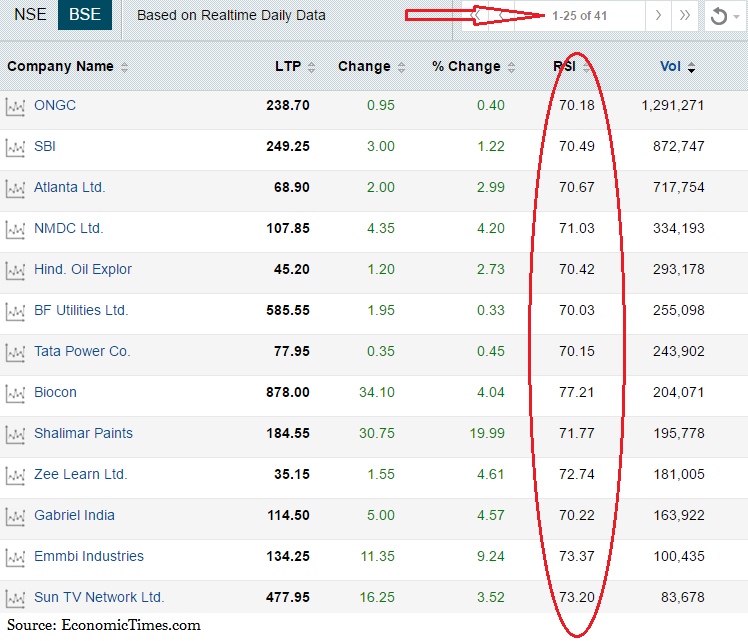The height and width of the screenshot is (641, 748).
Task: Select the ONGC LTP value 238.70
Action: tap(288, 105)
